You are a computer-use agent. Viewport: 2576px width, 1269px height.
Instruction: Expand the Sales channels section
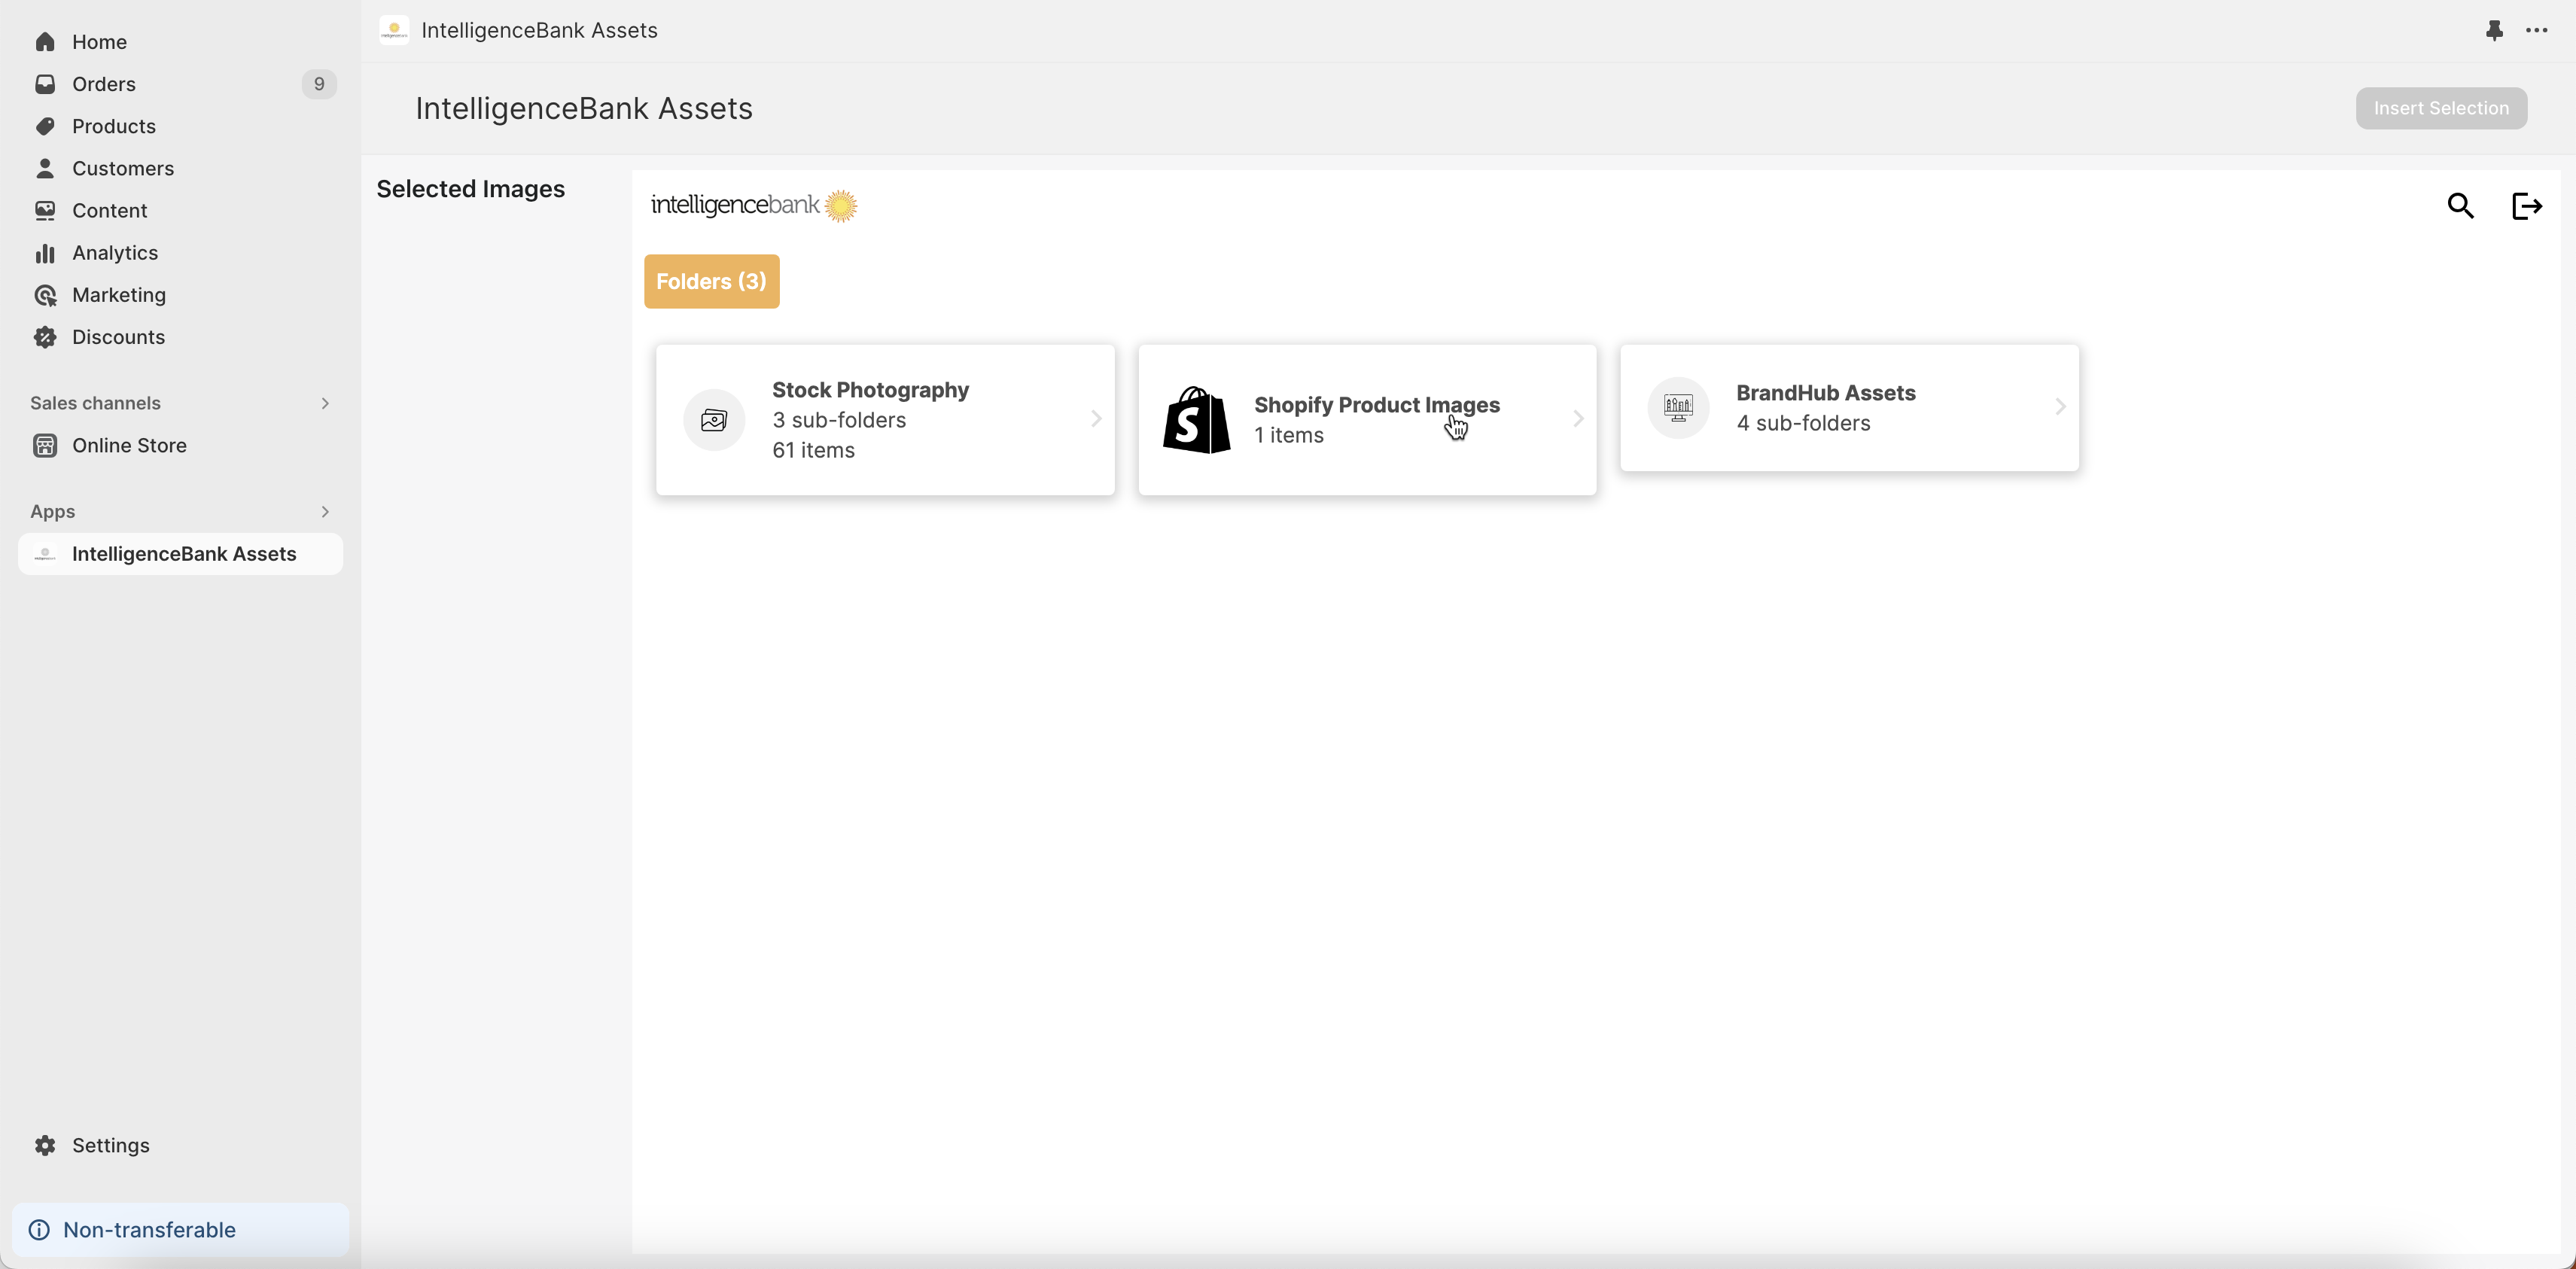pos(325,403)
